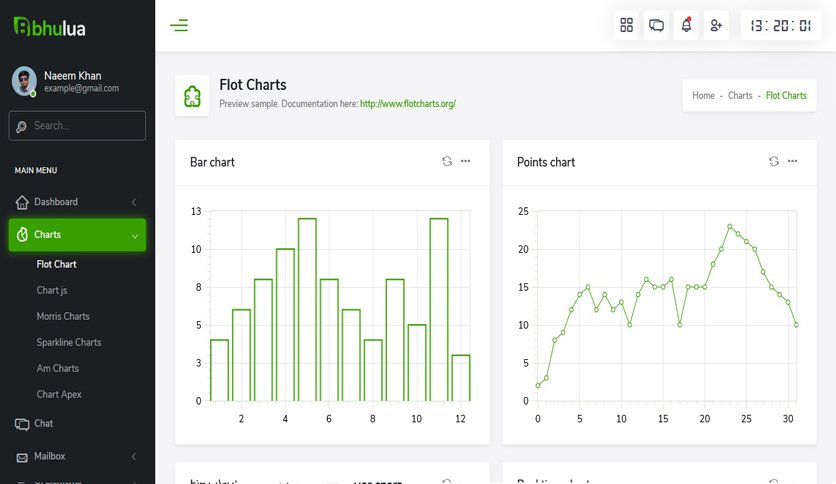Go to Charts breadcrumb

[x=740, y=95]
